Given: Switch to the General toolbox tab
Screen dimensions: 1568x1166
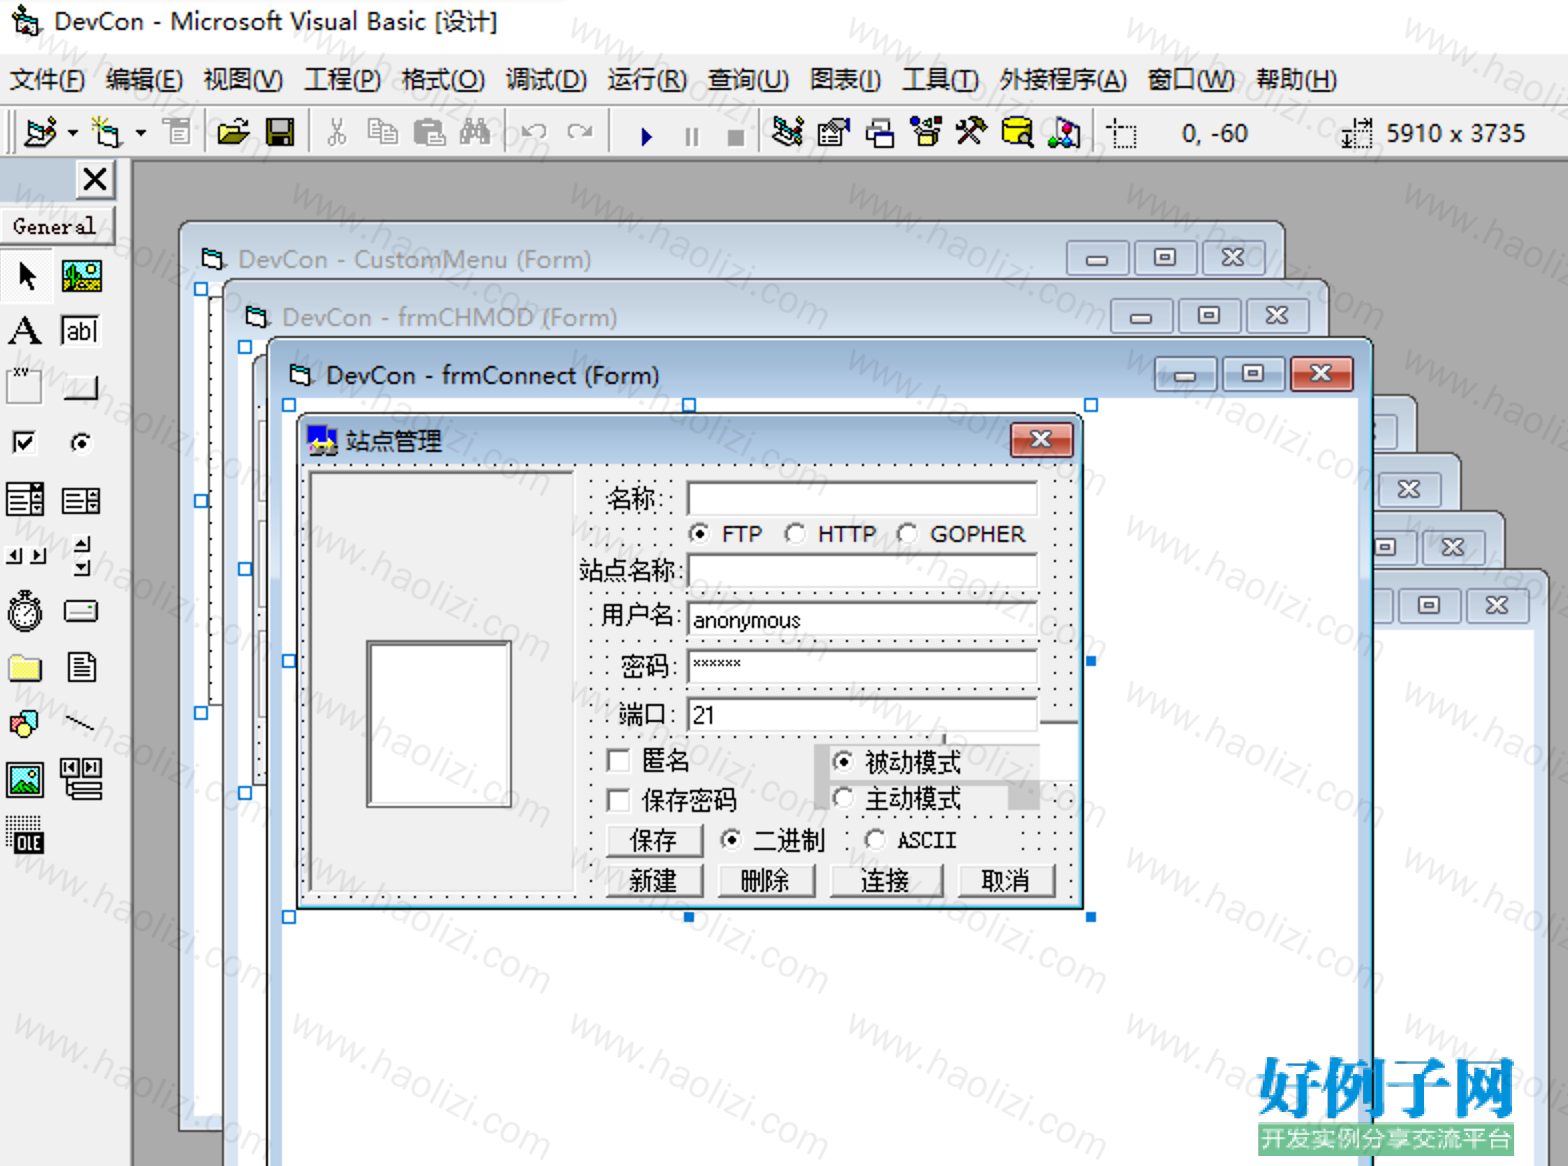Looking at the screenshot, I should 57,226.
